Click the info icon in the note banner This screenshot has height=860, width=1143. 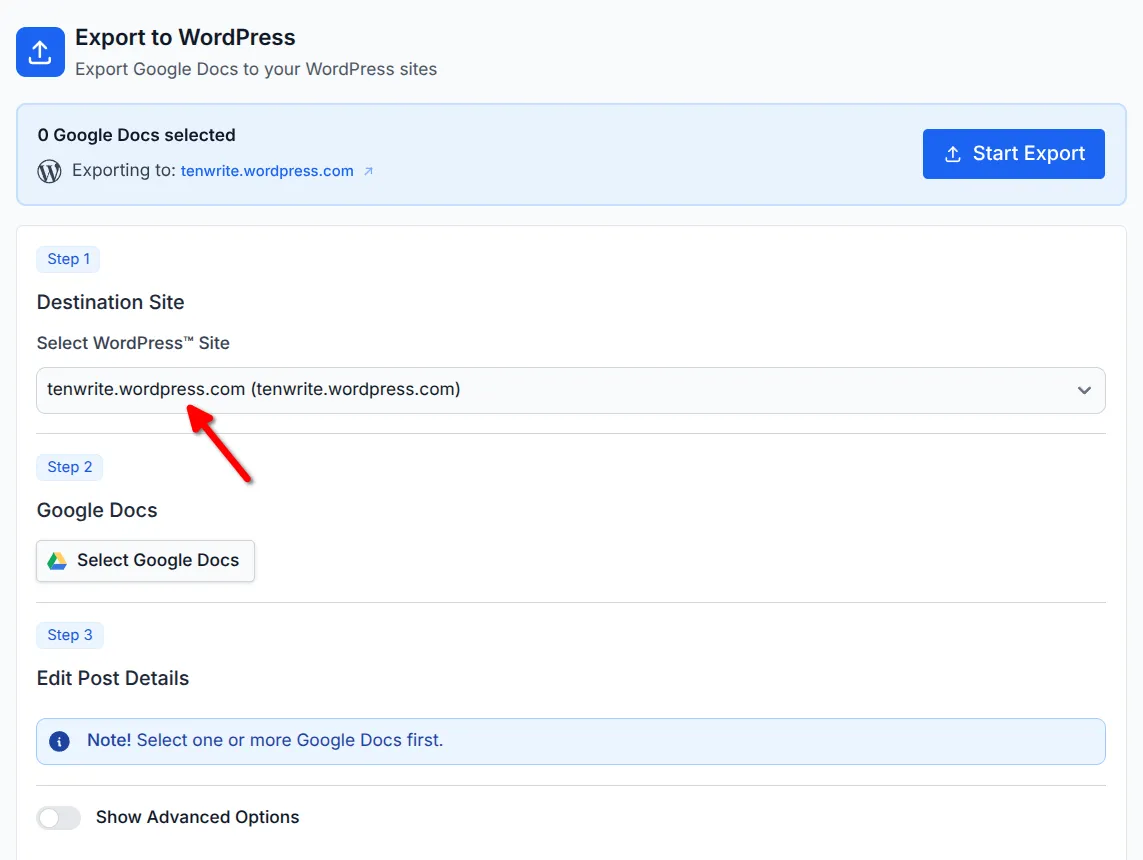coord(59,741)
